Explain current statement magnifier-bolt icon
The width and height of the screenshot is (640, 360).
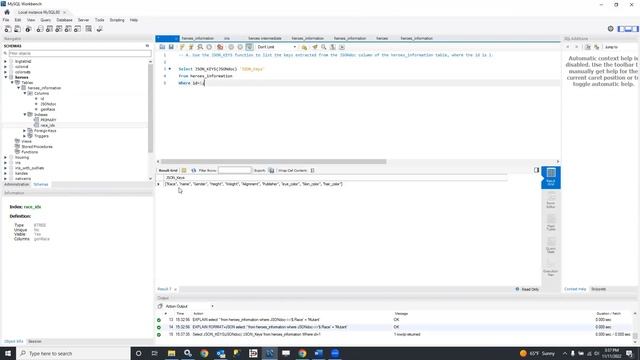point(200,47)
